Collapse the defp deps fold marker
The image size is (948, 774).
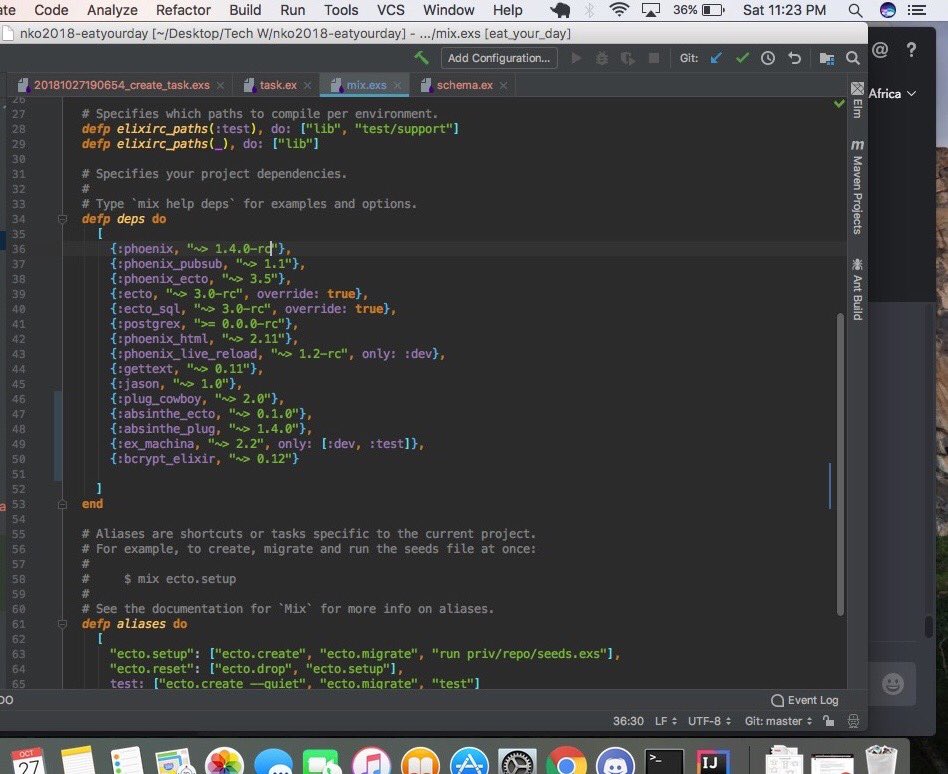click(x=62, y=219)
